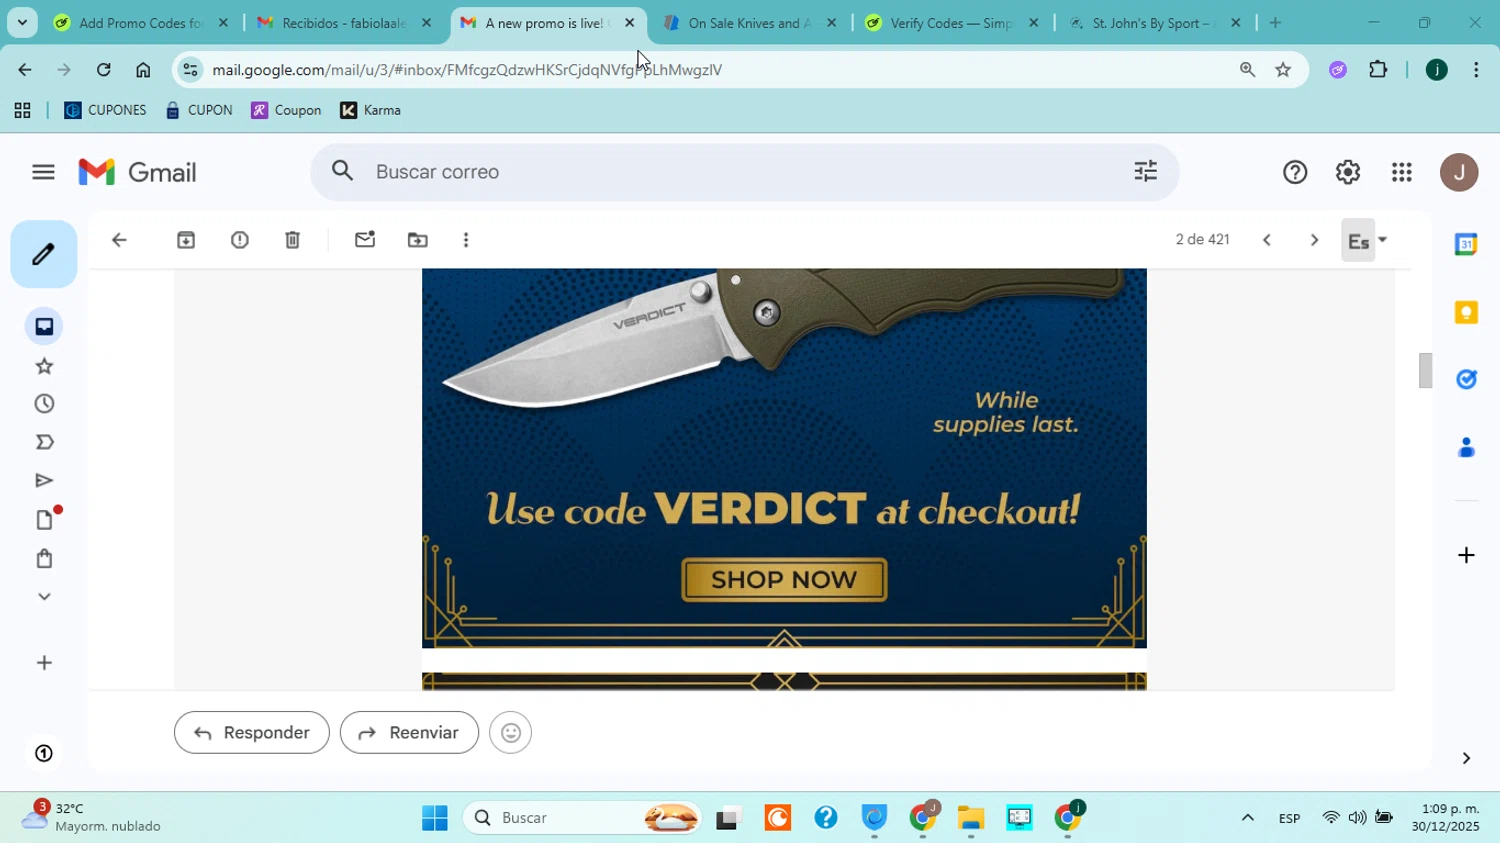Open Contacts side panel

coord(1466,447)
